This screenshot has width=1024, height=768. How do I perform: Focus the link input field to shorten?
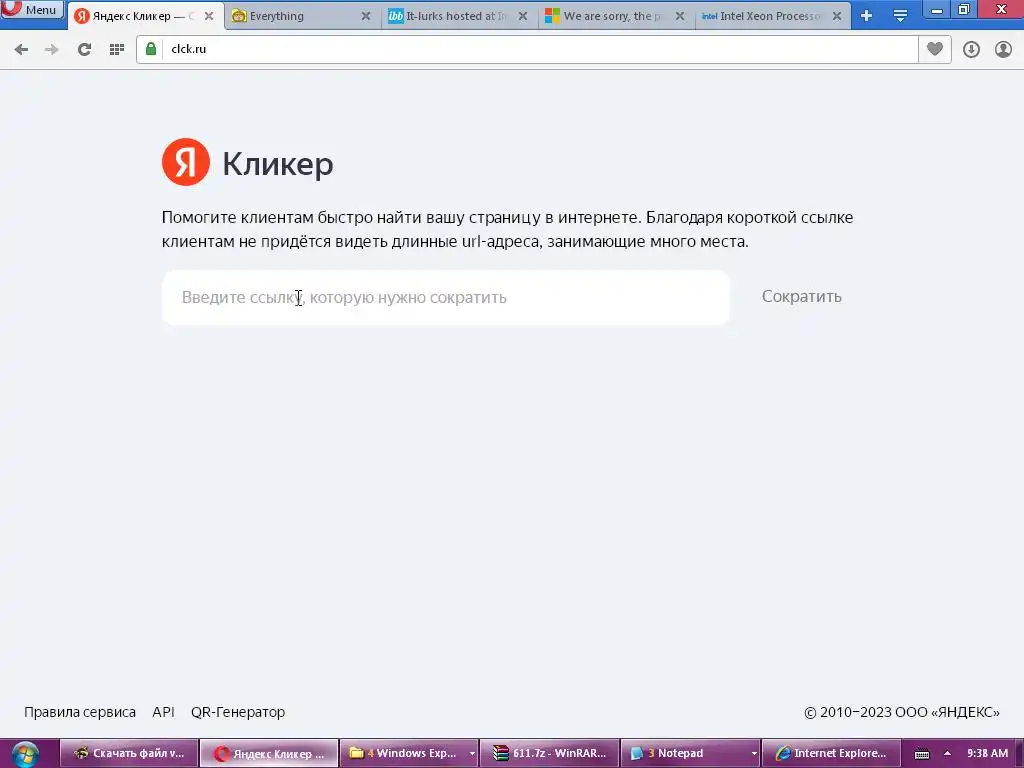click(445, 298)
